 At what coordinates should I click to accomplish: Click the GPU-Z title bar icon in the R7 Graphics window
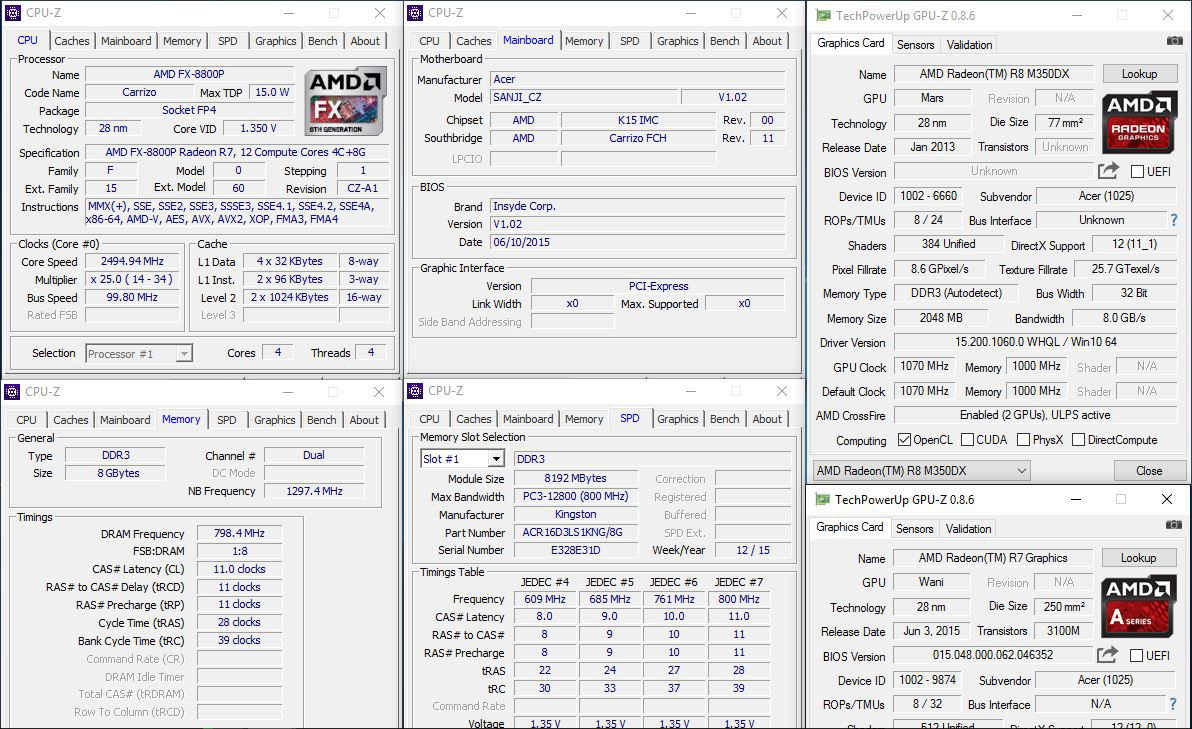click(x=822, y=499)
